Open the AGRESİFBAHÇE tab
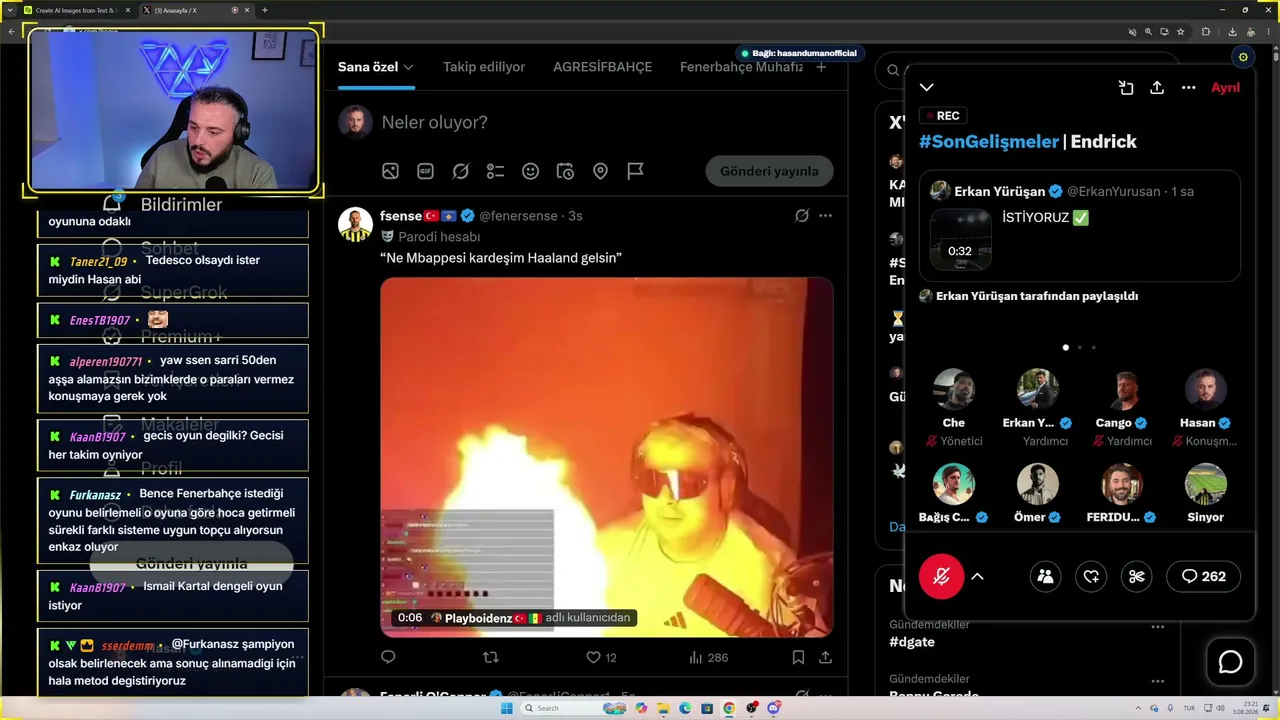 (602, 67)
